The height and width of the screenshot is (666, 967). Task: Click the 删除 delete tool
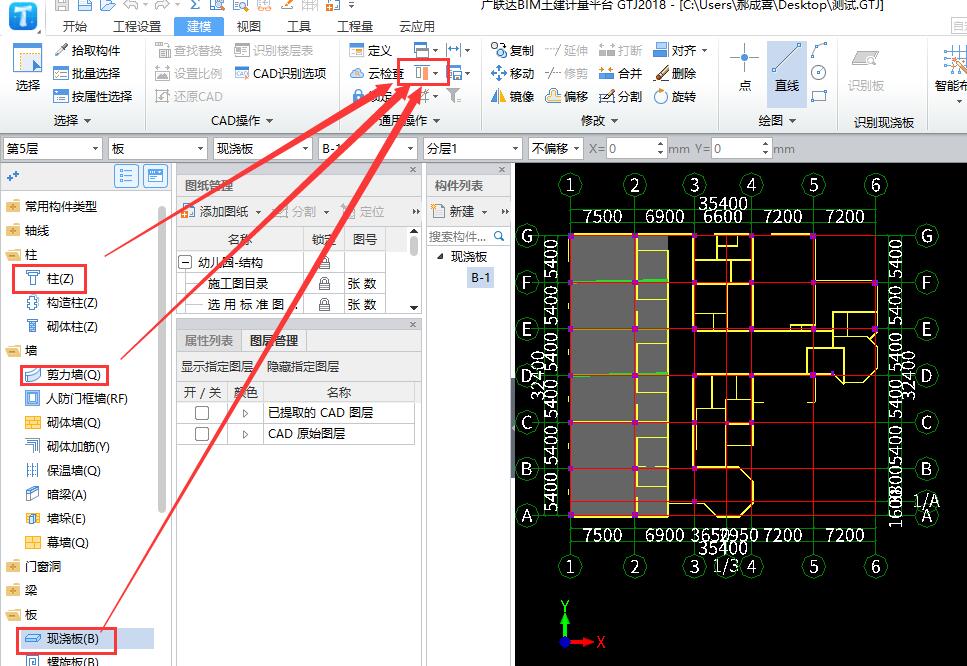tap(675, 73)
